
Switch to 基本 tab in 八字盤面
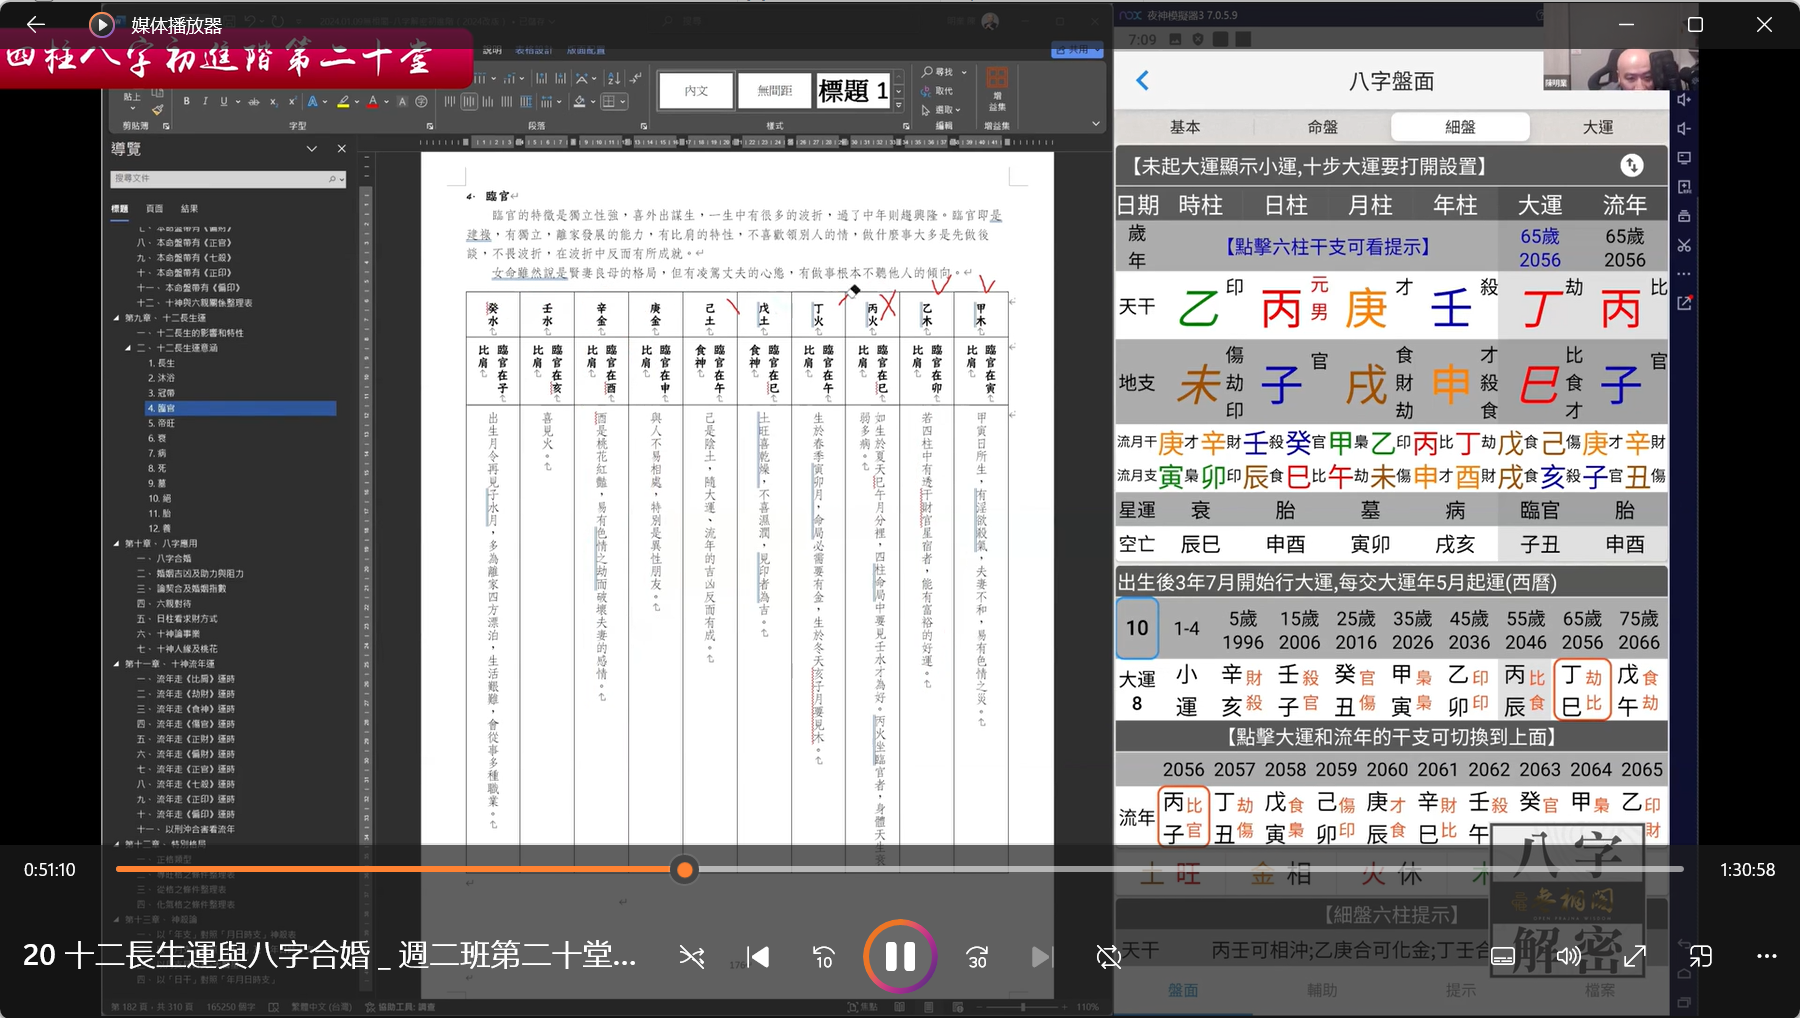coord(1185,127)
